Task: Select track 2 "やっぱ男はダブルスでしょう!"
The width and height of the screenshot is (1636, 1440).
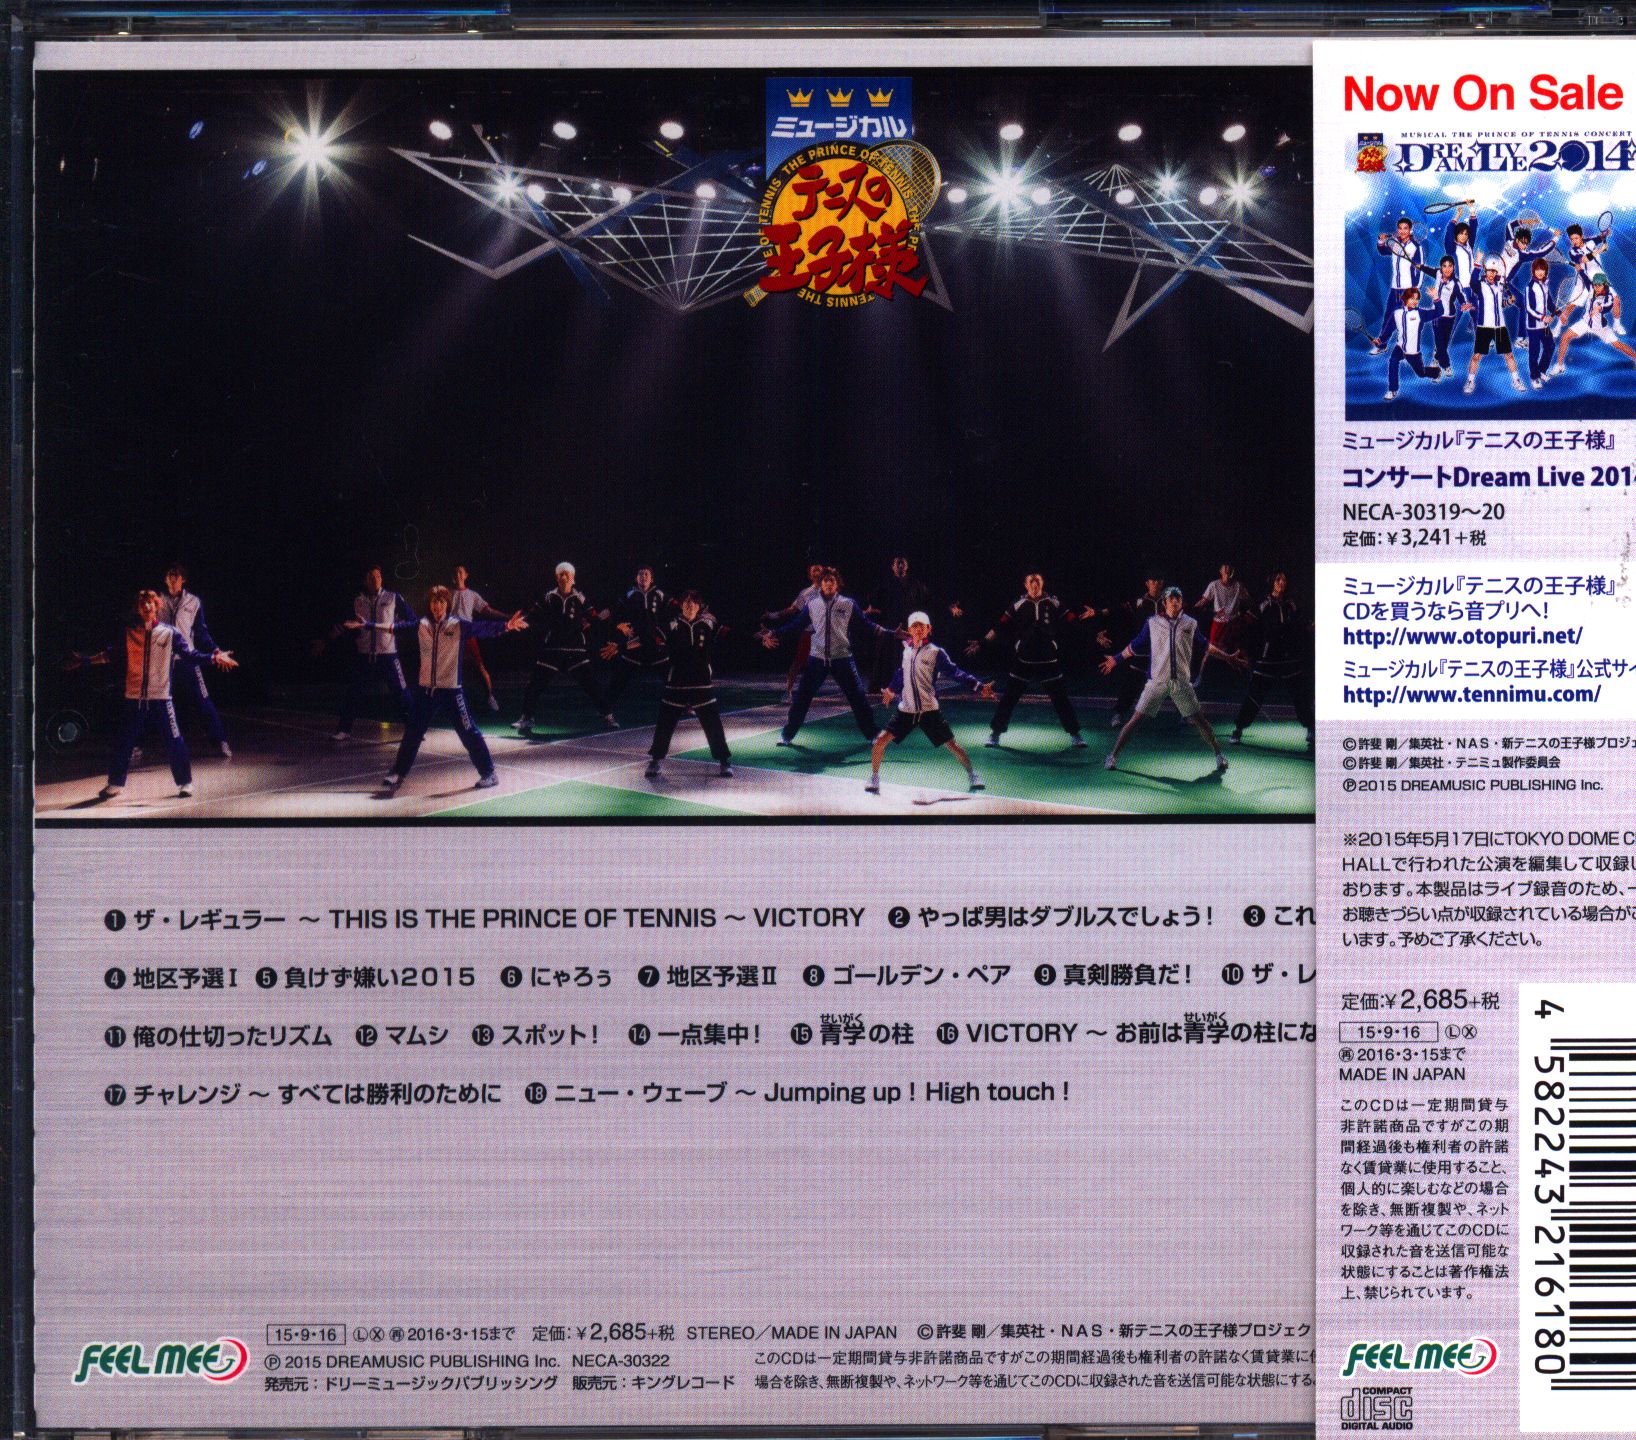Action: pyautogui.click(x=1051, y=918)
